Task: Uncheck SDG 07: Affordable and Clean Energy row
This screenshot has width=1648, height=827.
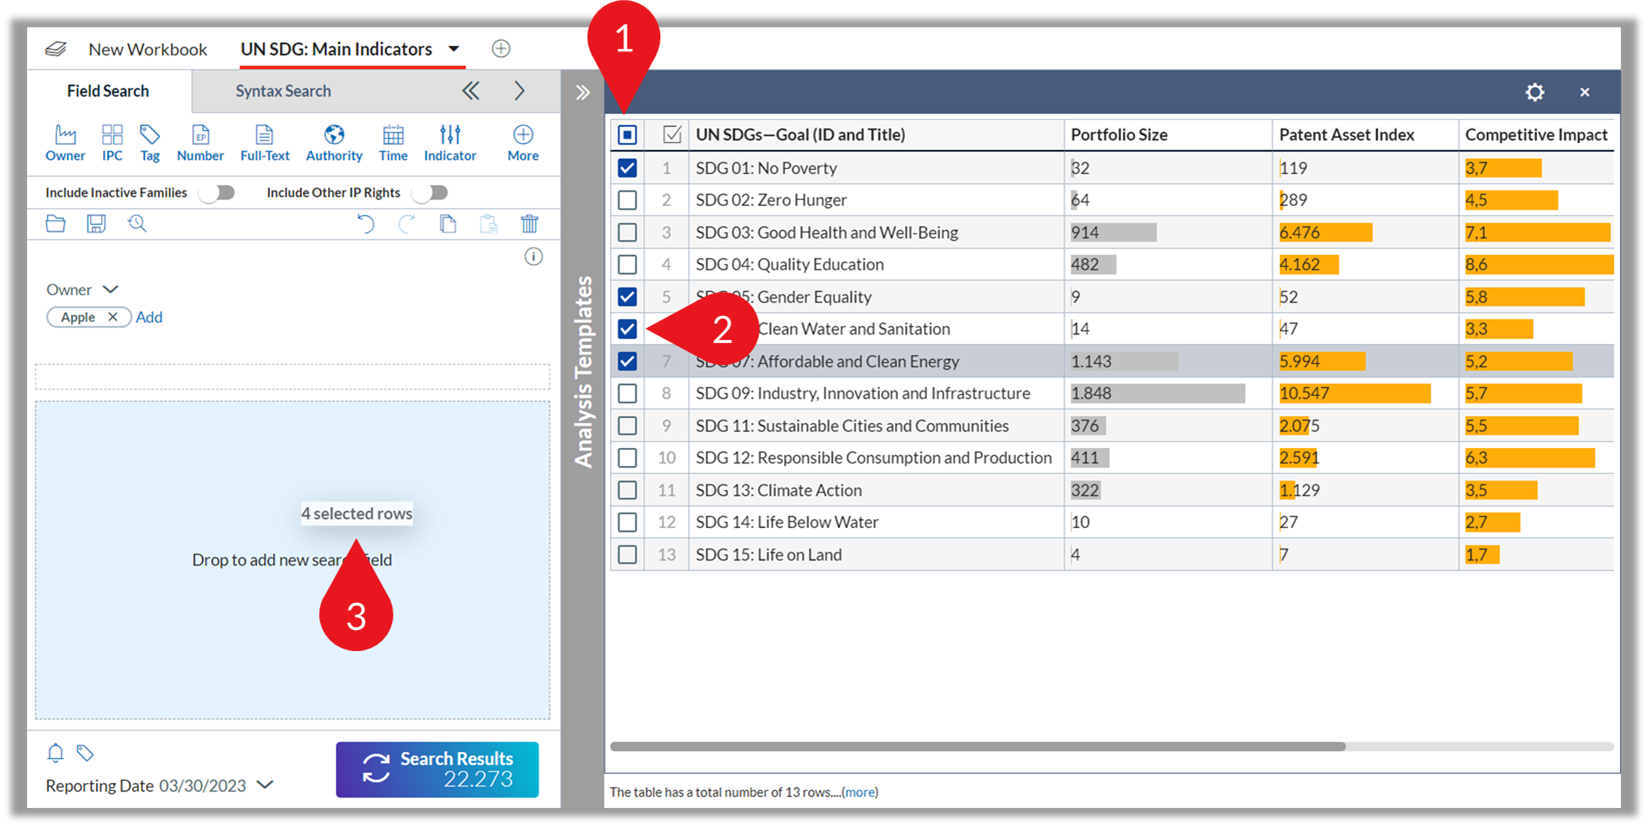Action: pyautogui.click(x=627, y=361)
